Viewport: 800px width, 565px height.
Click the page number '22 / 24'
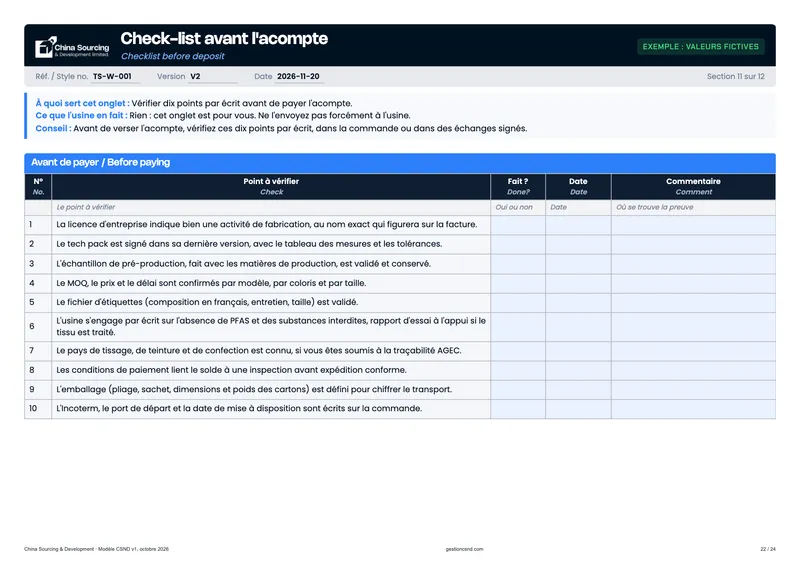click(x=767, y=549)
